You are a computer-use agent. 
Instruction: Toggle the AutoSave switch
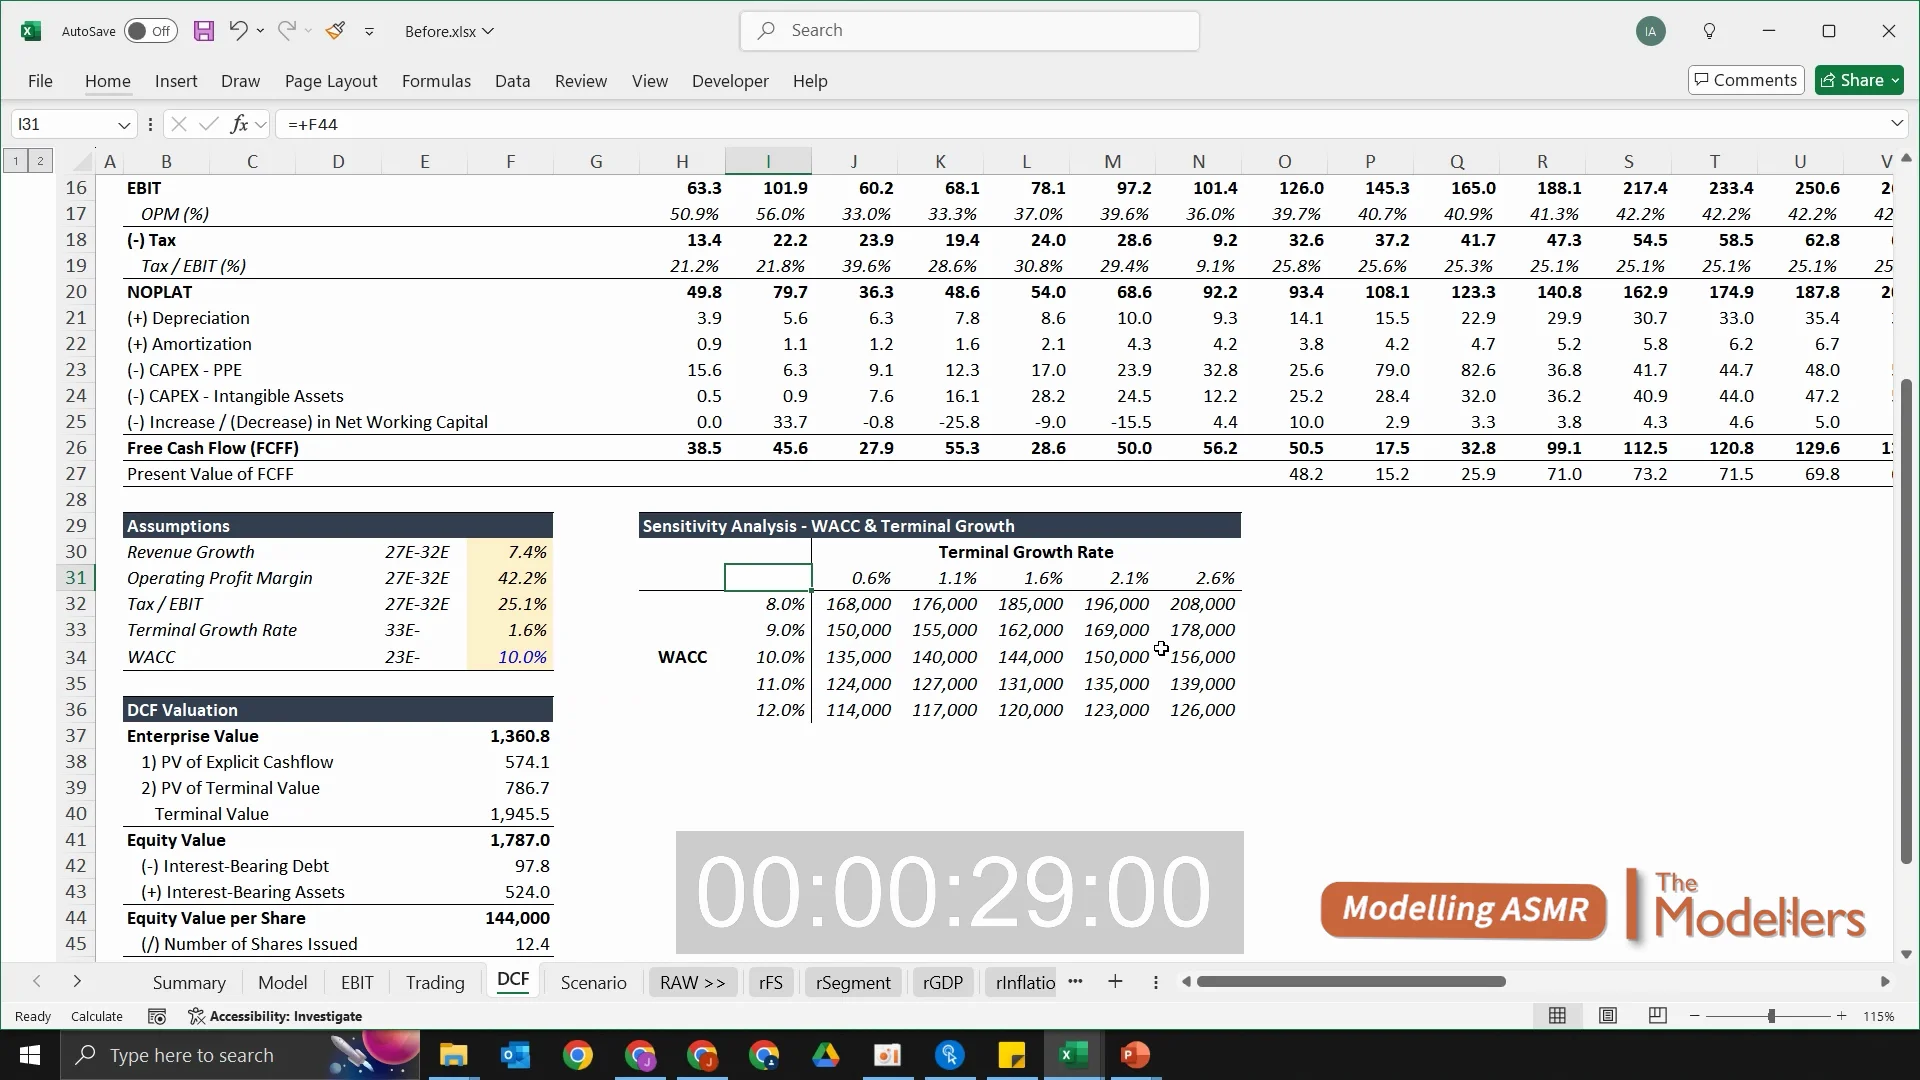[x=151, y=31]
